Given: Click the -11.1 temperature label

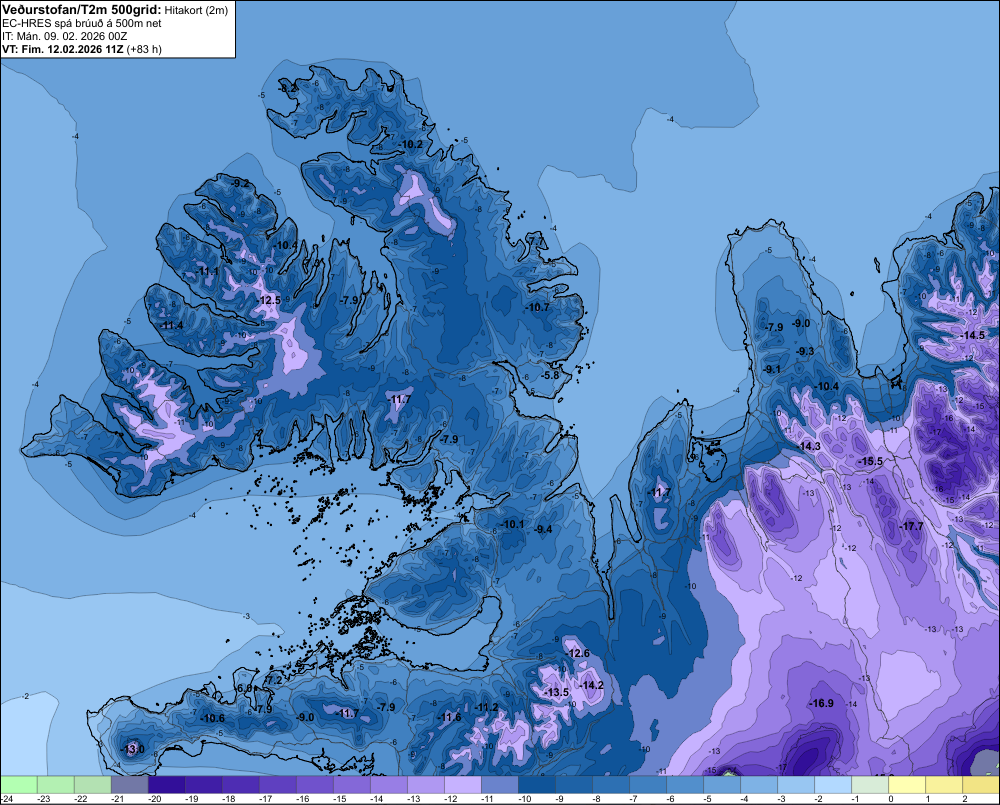Looking at the screenshot, I should point(208,271).
